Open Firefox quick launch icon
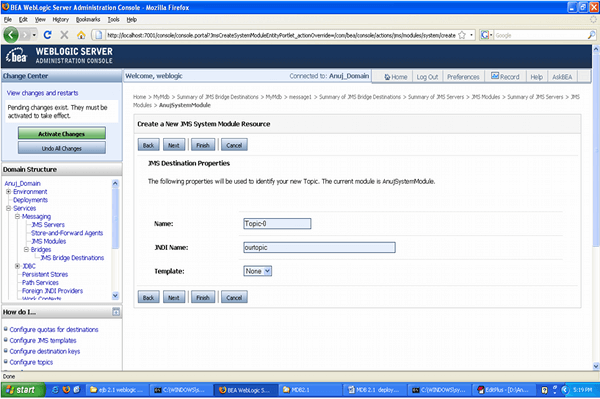Viewport: 600px width, 399px height. [66, 390]
